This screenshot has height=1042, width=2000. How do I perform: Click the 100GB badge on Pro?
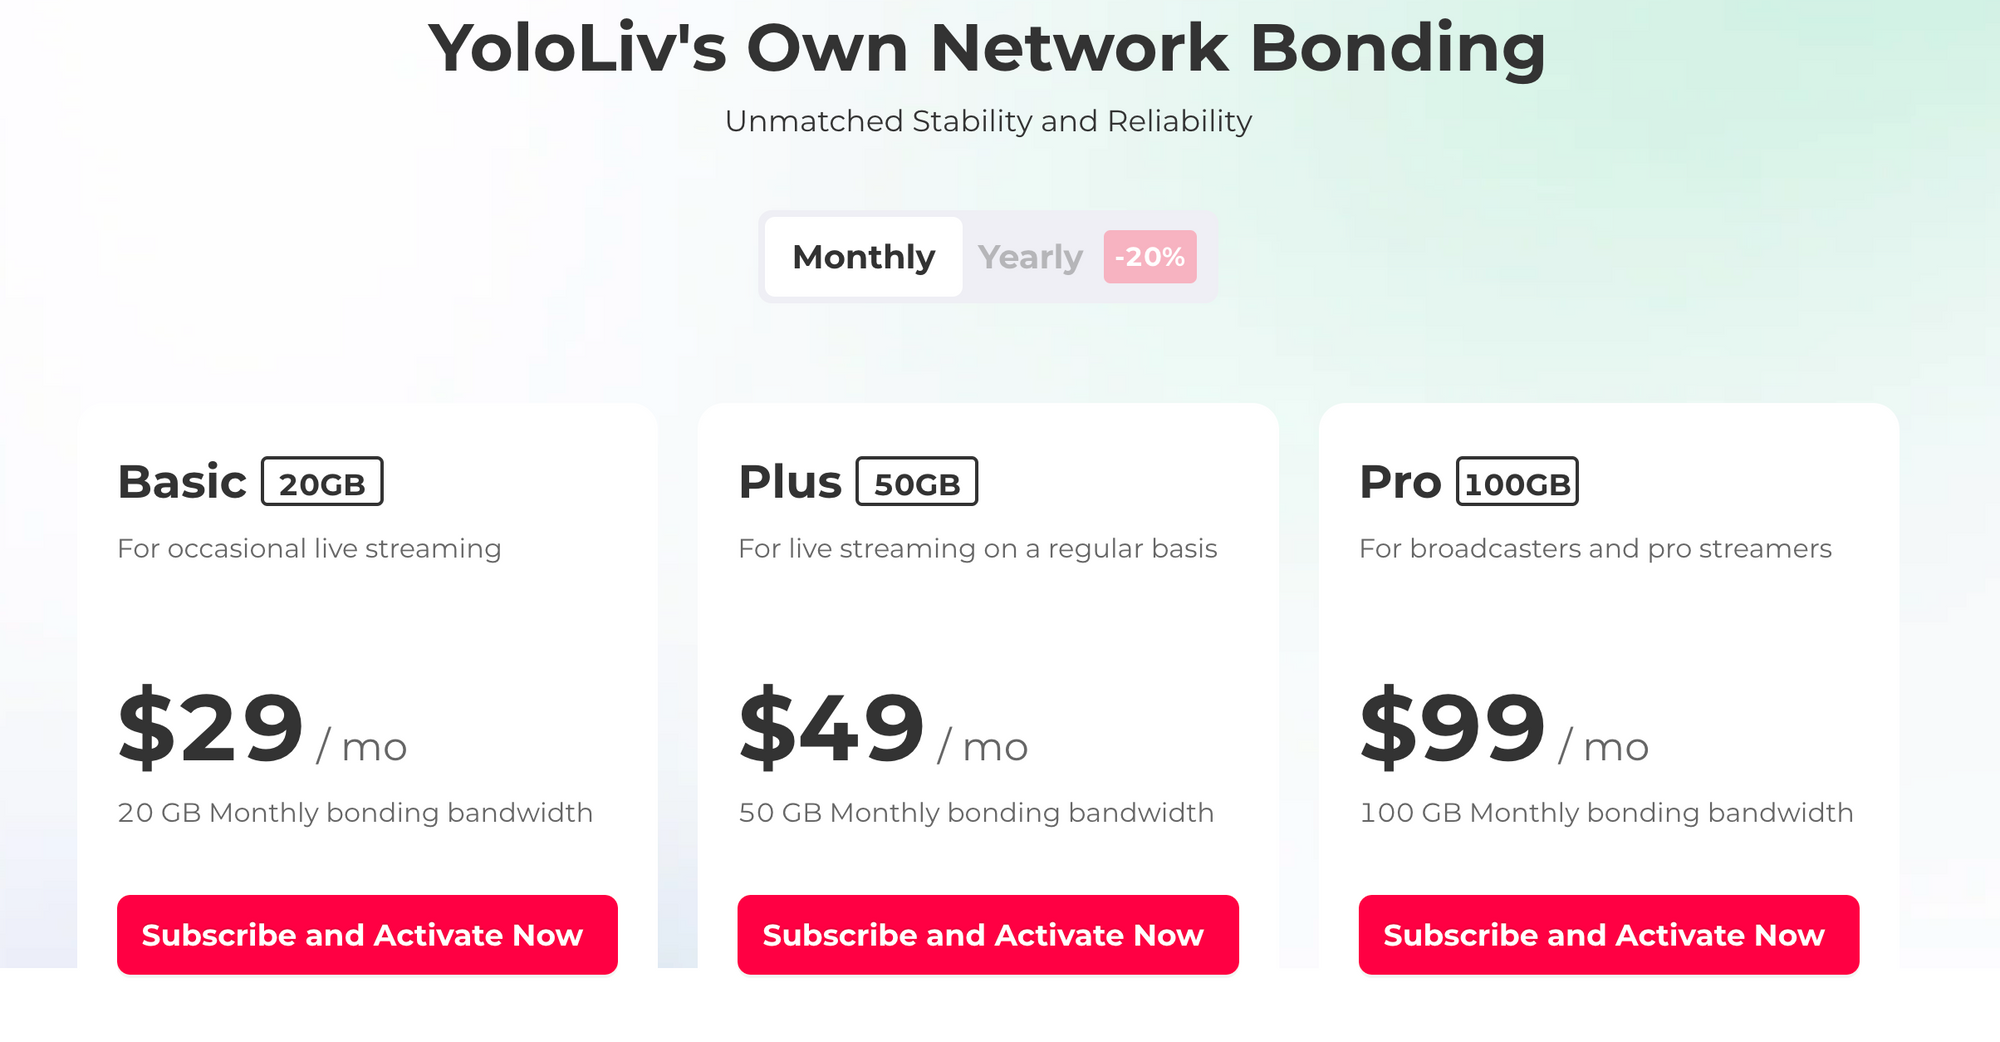[1517, 482]
